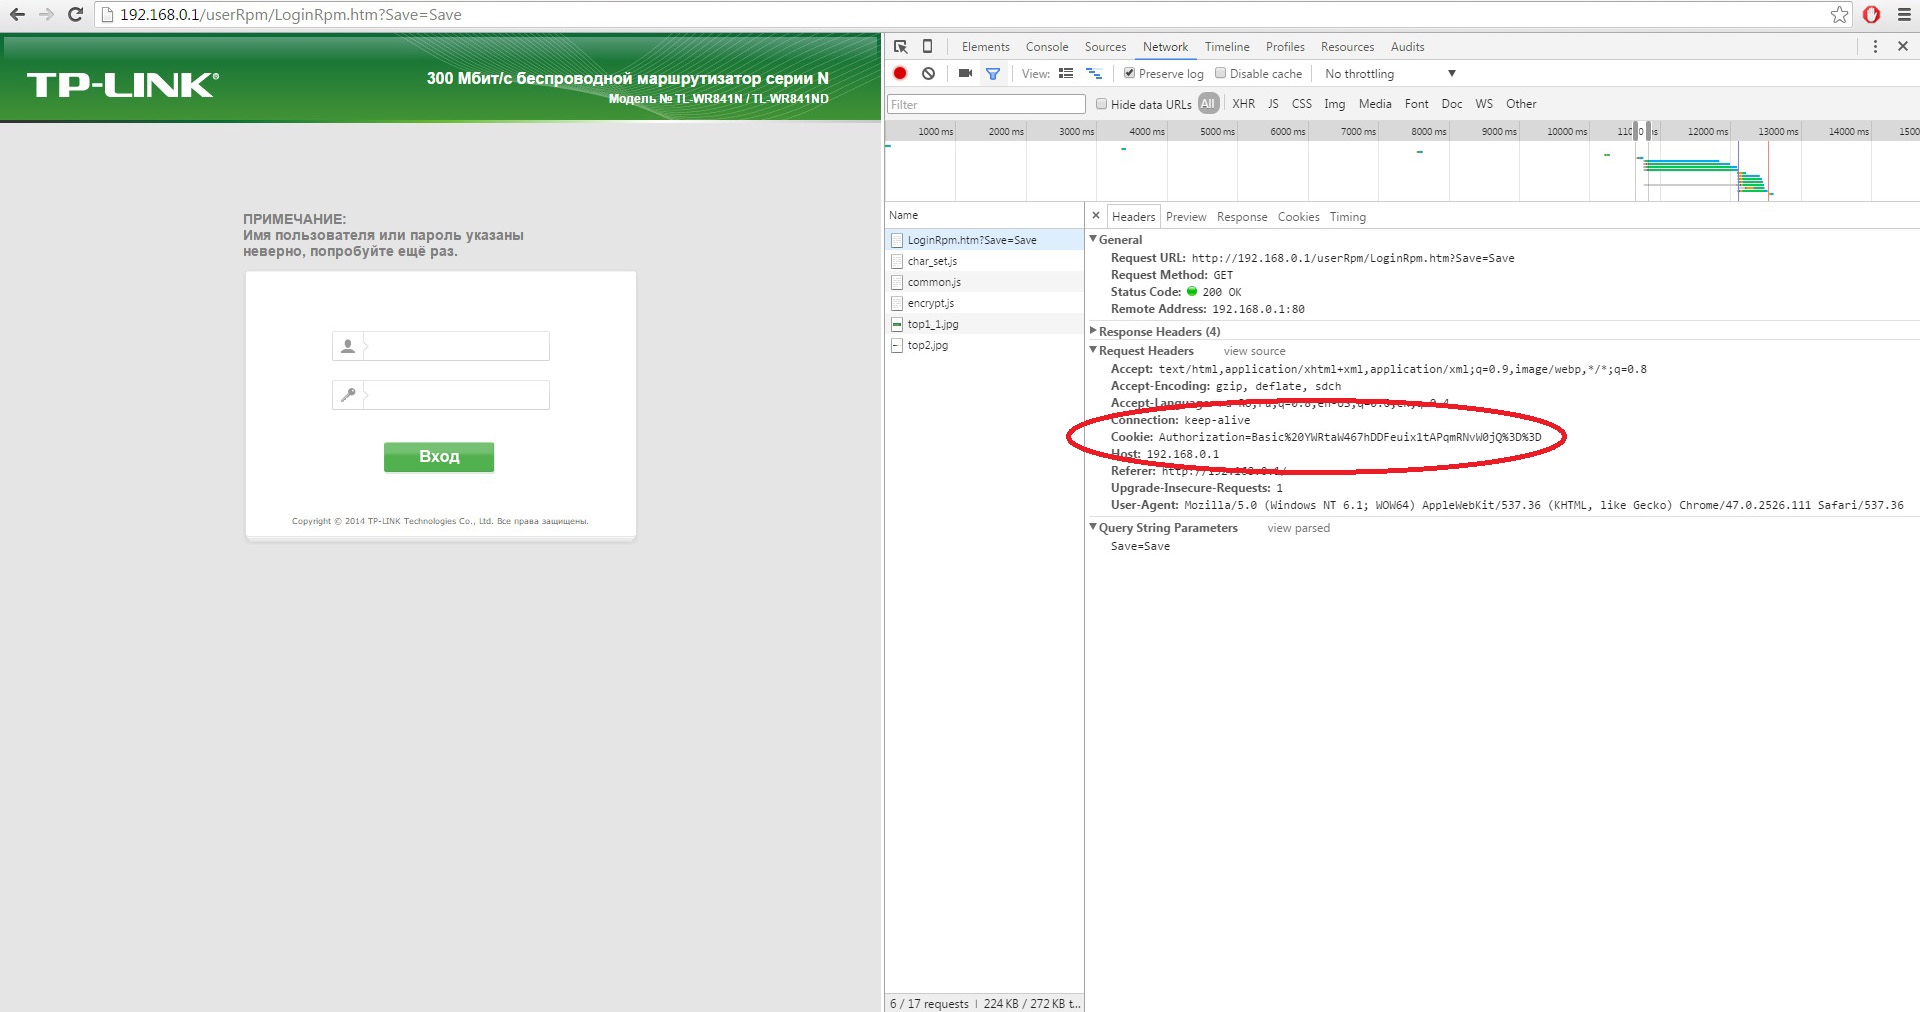Select the top2.jpg request row
1920x1012 pixels.
(x=984, y=345)
